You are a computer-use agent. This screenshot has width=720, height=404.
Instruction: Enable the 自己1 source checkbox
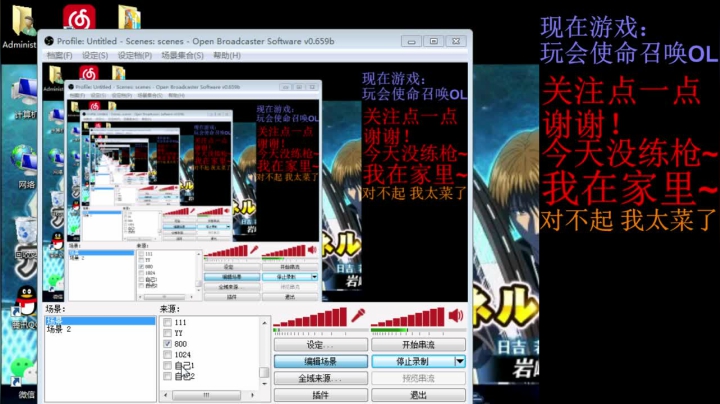pyautogui.click(x=168, y=365)
